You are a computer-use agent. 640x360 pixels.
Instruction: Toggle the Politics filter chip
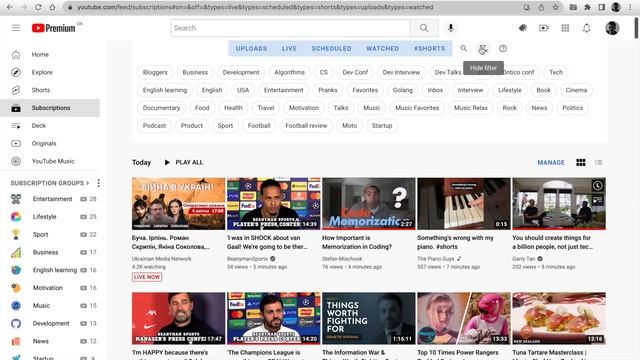click(x=572, y=108)
